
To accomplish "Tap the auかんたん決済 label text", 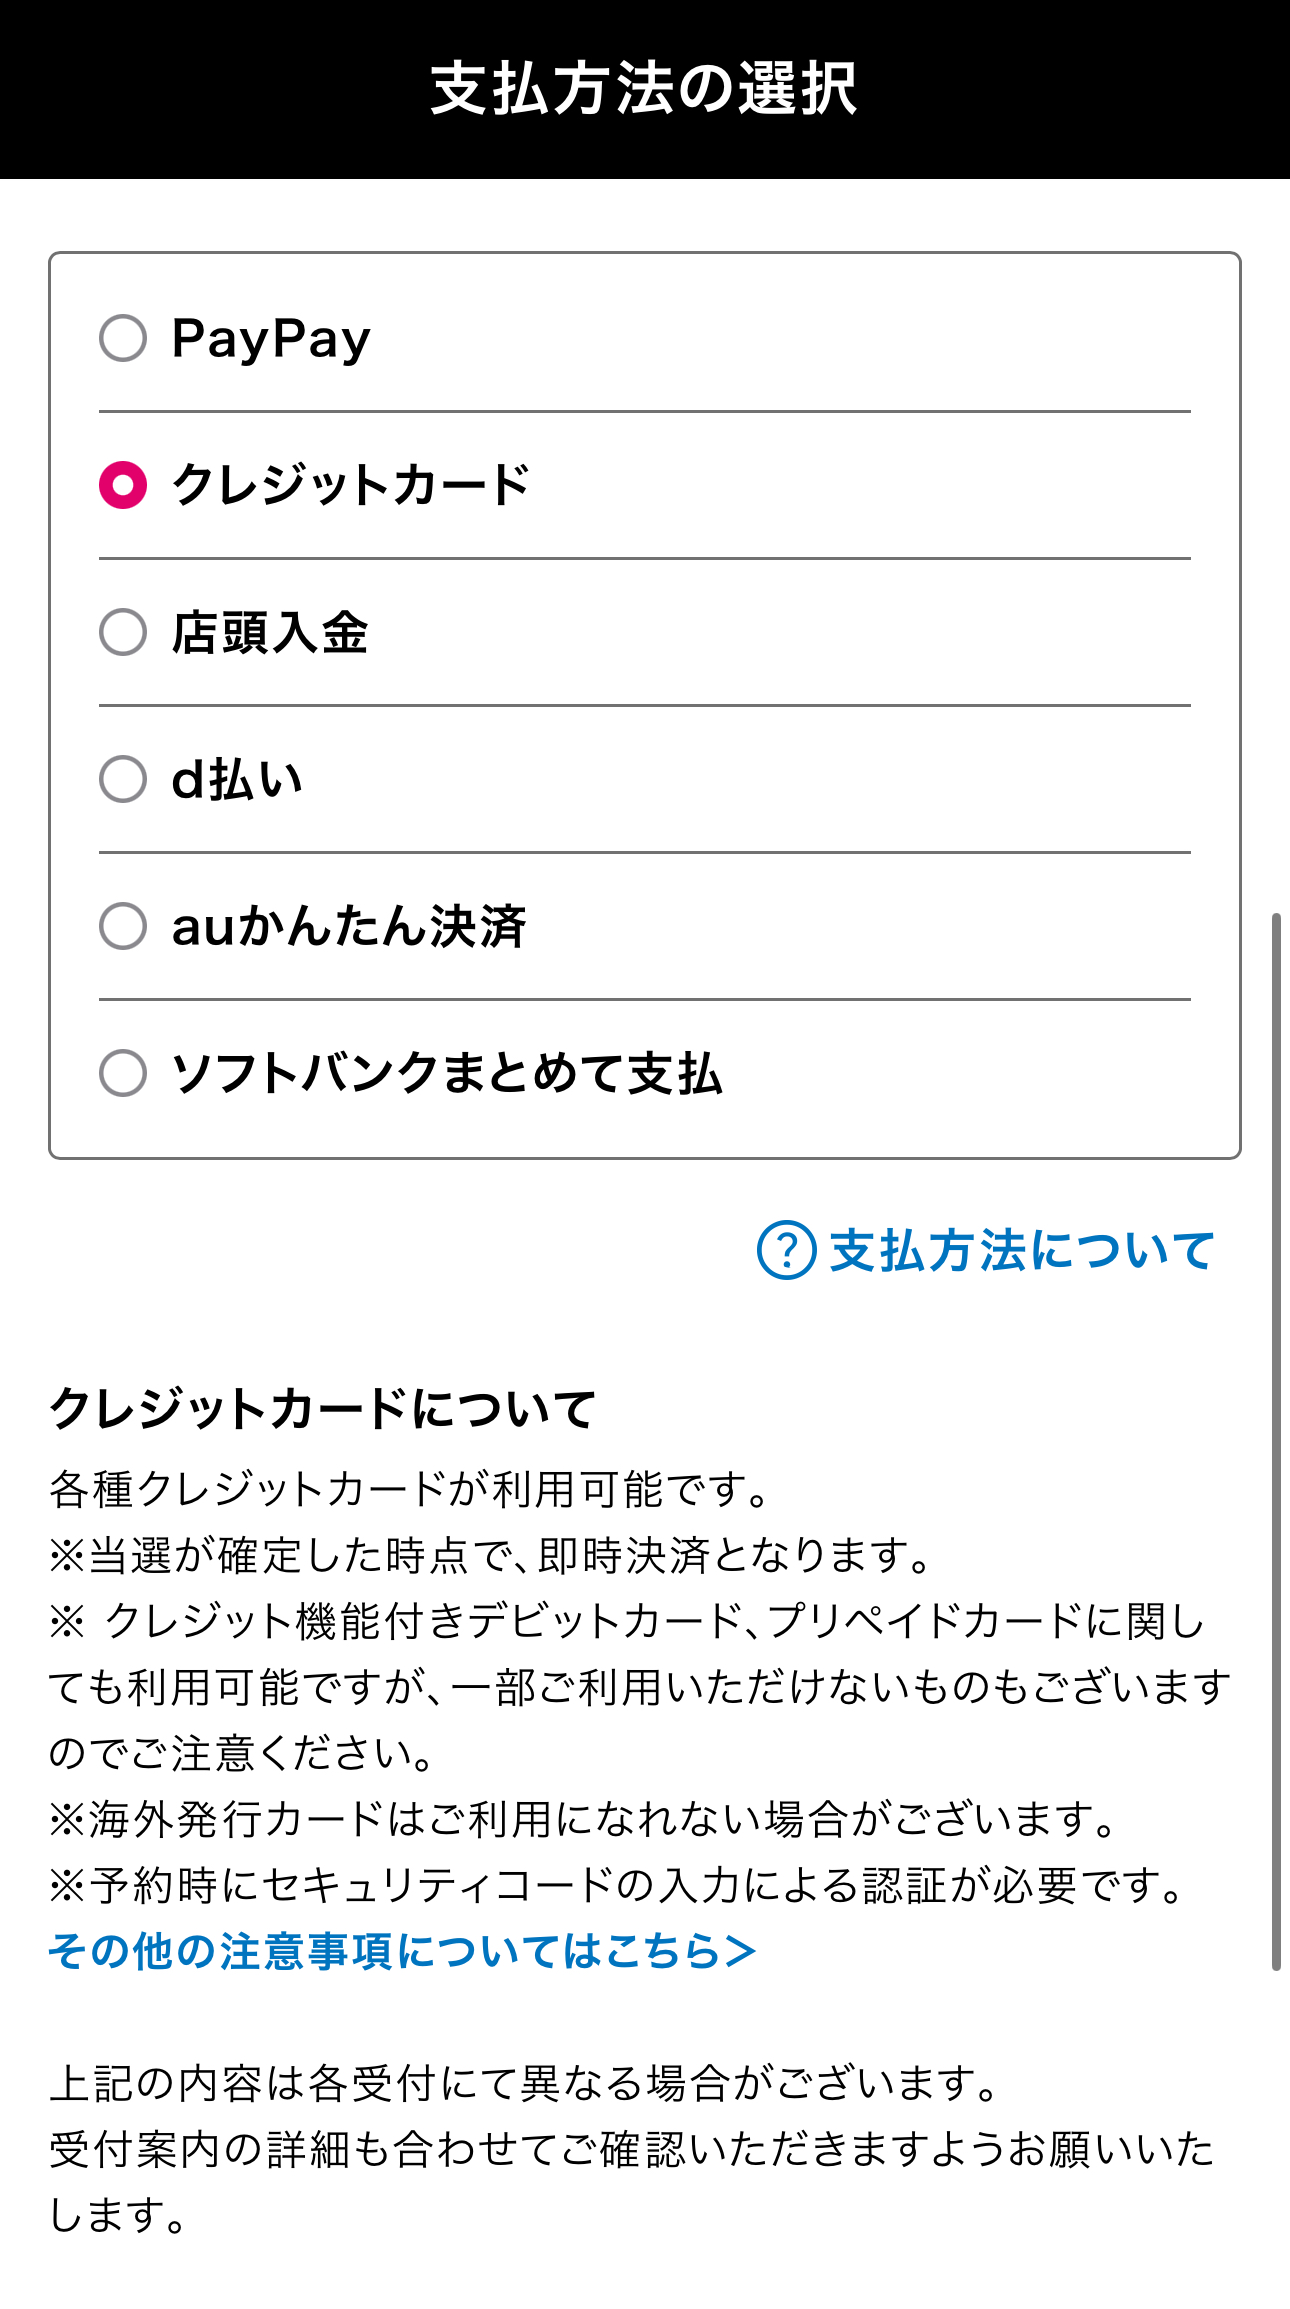I will coord(349,926).
